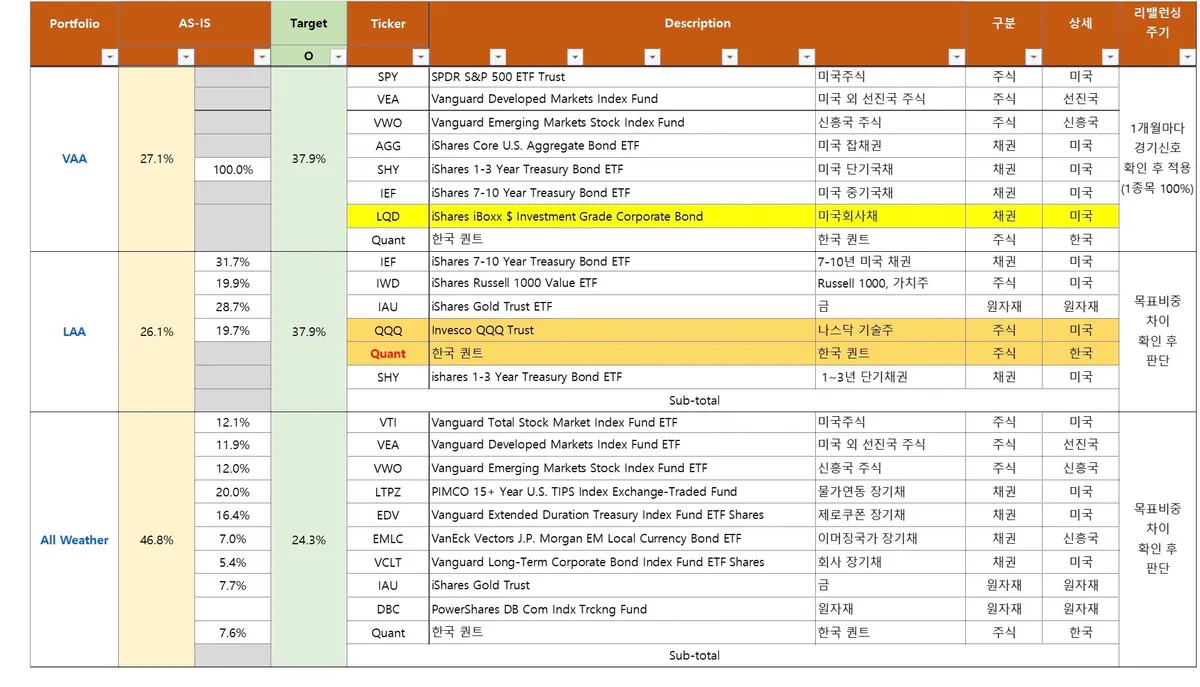
Task: Select the green Target header cell
Action: pos(308,23)
